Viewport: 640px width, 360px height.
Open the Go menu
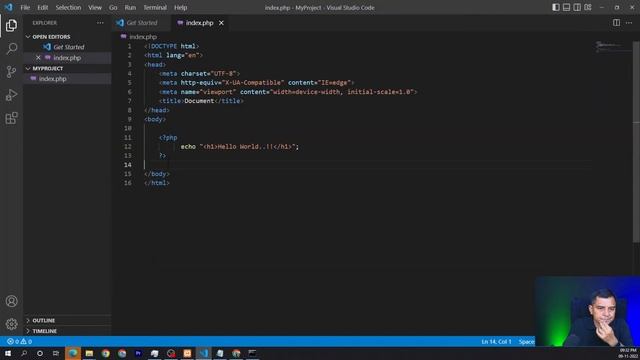(113, 7)
